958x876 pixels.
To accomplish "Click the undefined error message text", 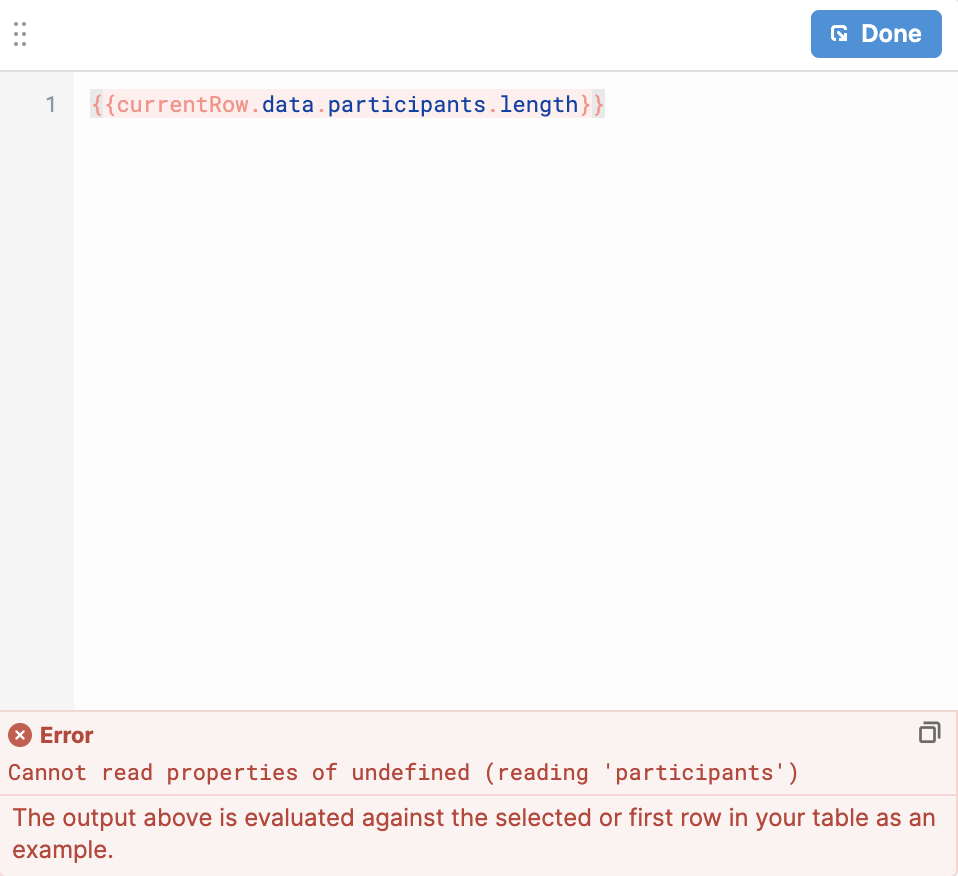I will 400,772.
